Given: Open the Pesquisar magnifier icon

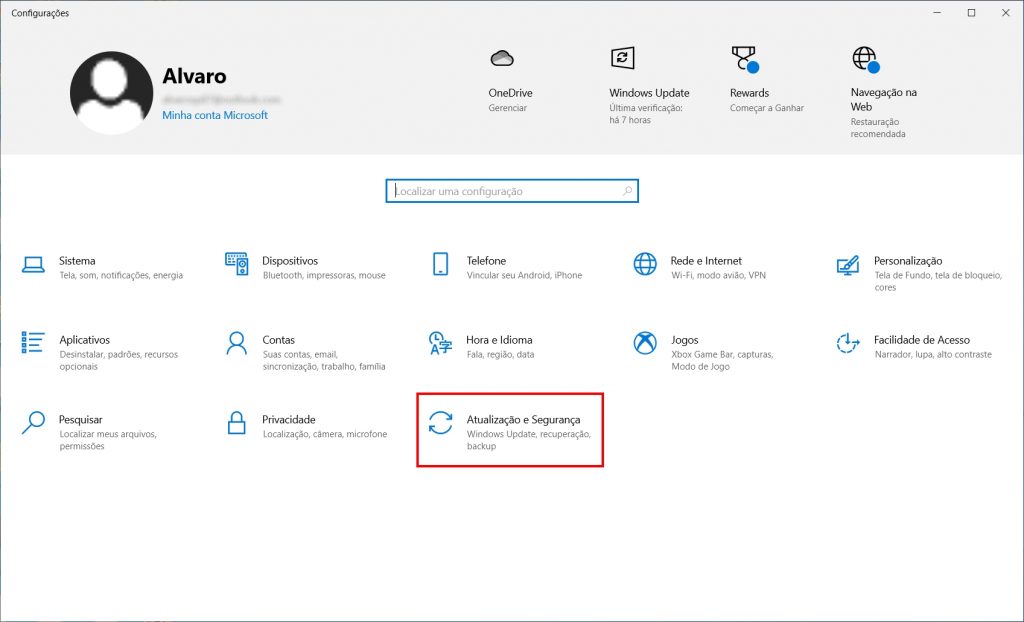Looking at the screenshot, I should tap(34, 423).
